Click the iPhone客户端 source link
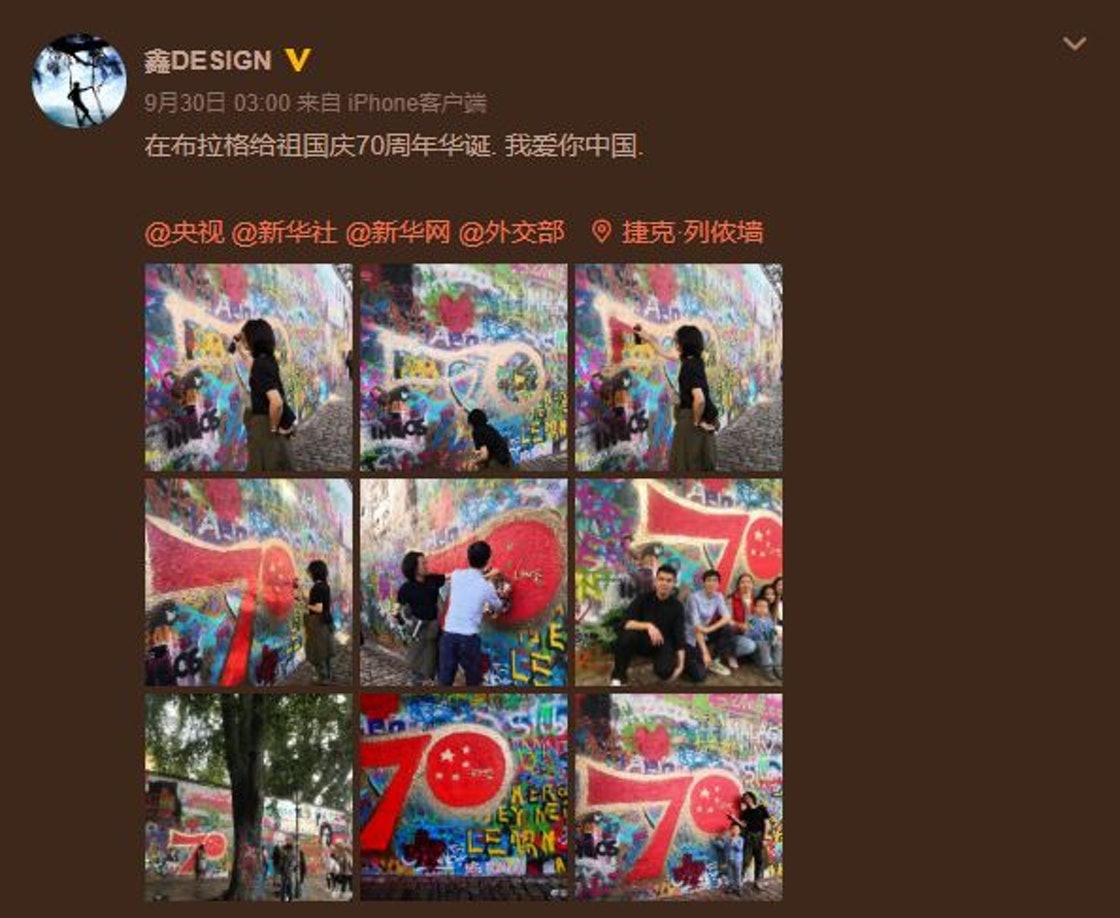 pyautogui.click(x=417, y=103)
